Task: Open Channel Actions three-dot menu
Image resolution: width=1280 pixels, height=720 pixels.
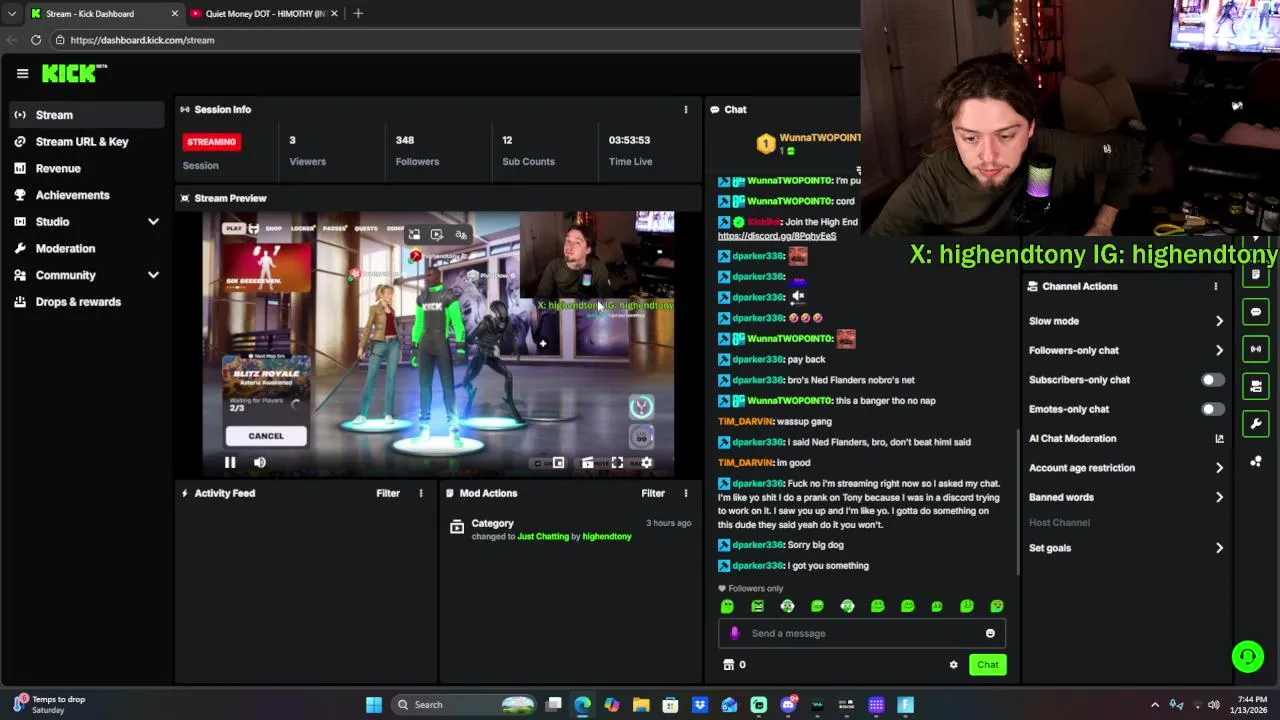Action: 1215,286
